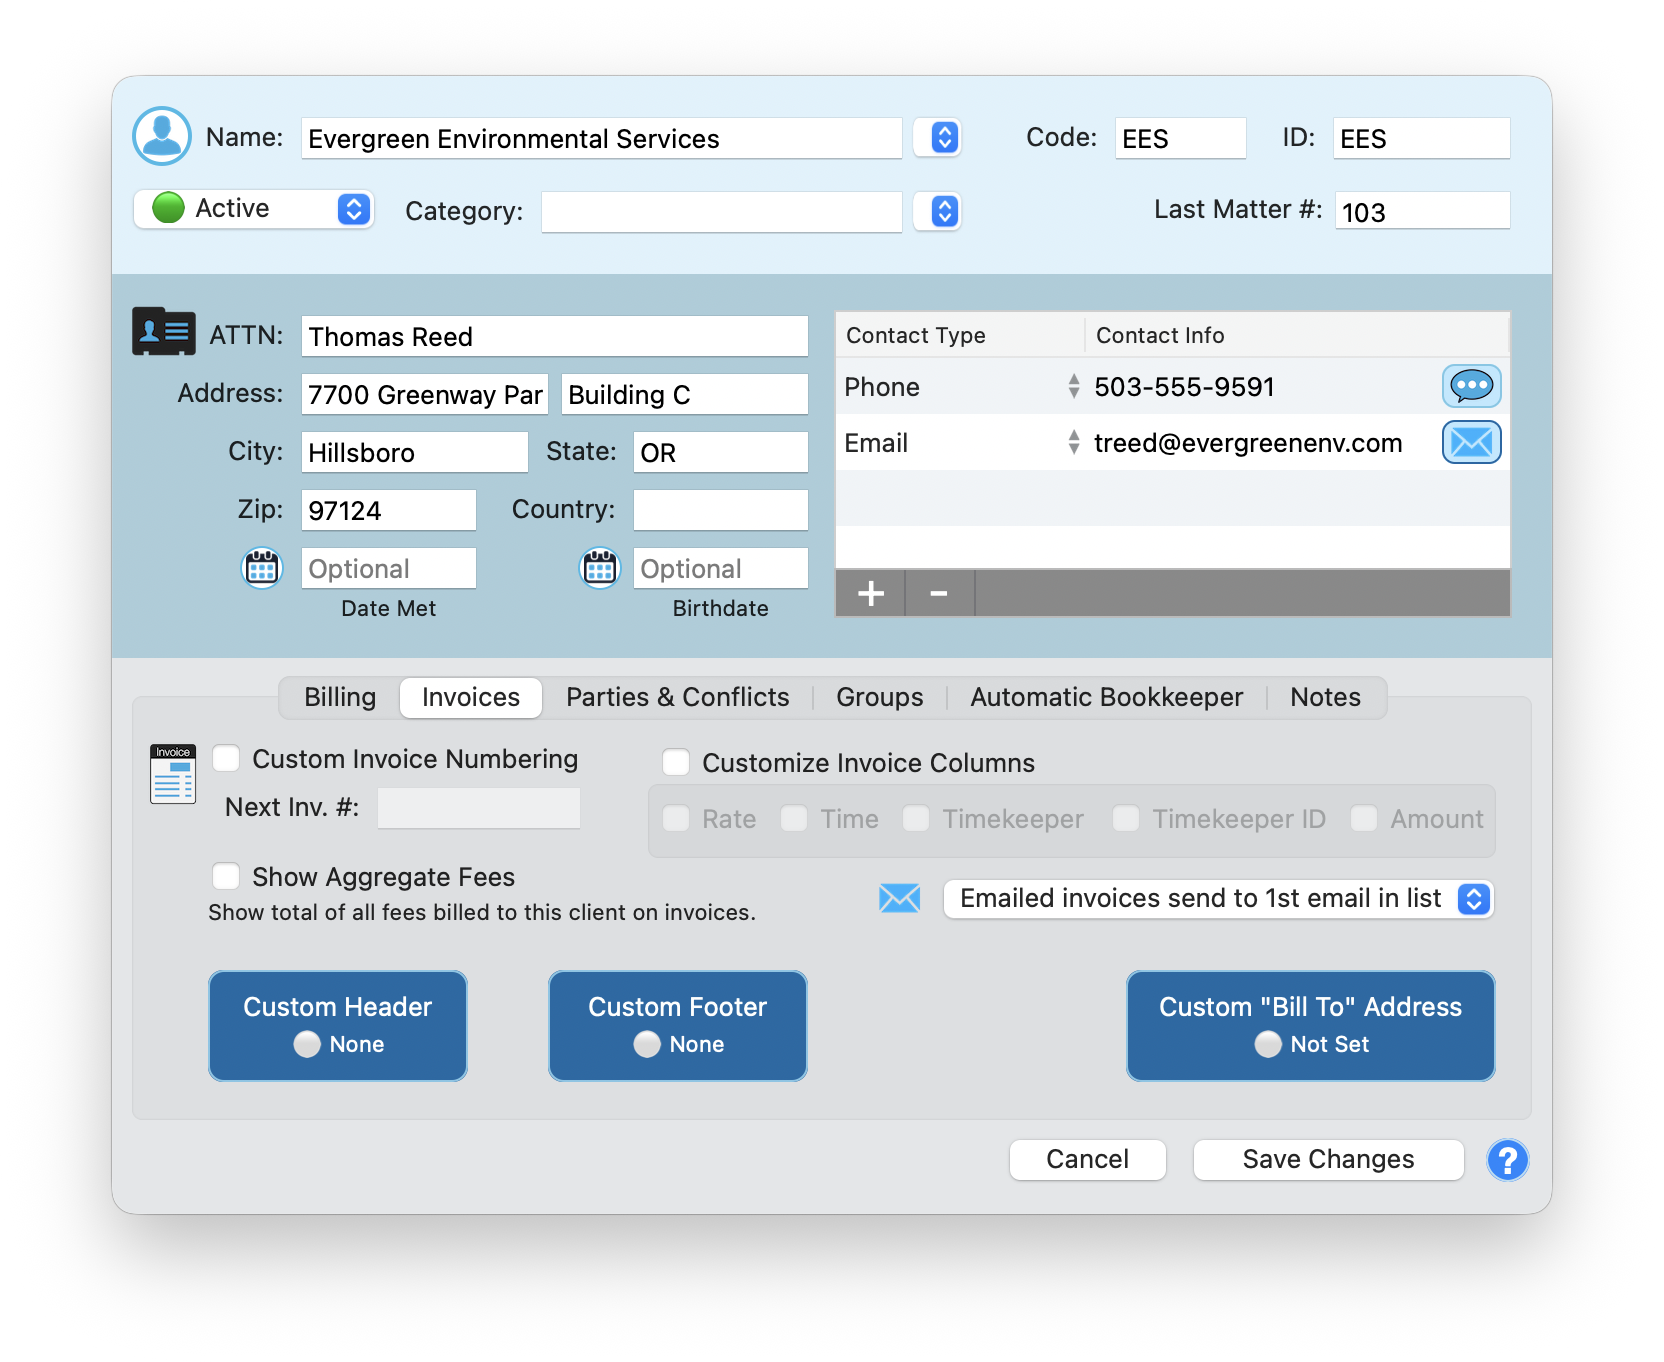Viewport: 1664px width, 1362px height.
Task: Click the envelope icon beside the emailed invoices dropdown
Action: tap(899, 899)
